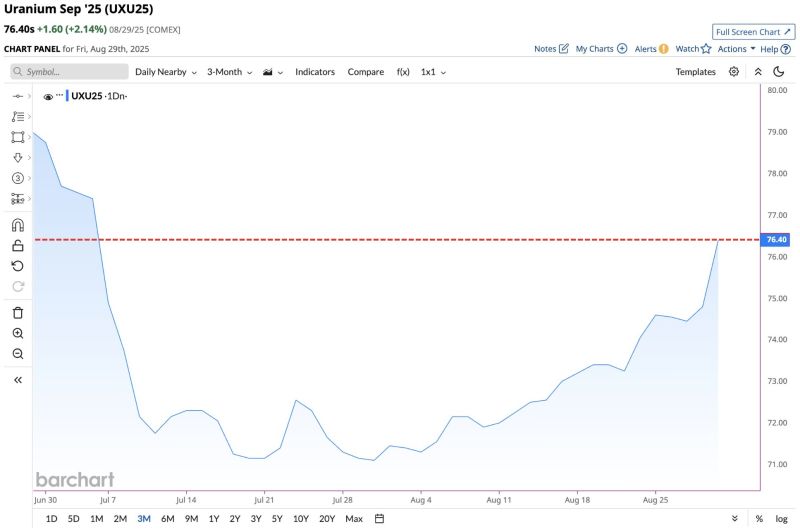Image resolution: width=800 pixels, height=532 pixels.
Task: Toggle the magnet snap mode
Action: coord(18,225)
